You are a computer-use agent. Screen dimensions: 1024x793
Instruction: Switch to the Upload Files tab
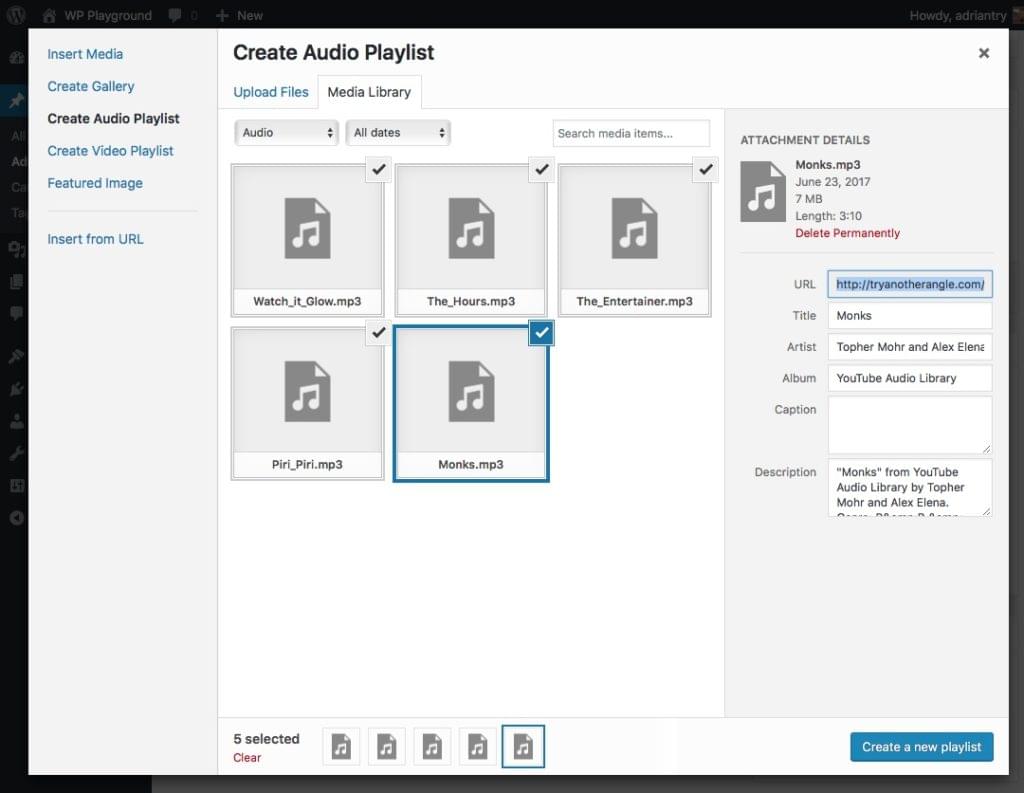click(270, 91)
